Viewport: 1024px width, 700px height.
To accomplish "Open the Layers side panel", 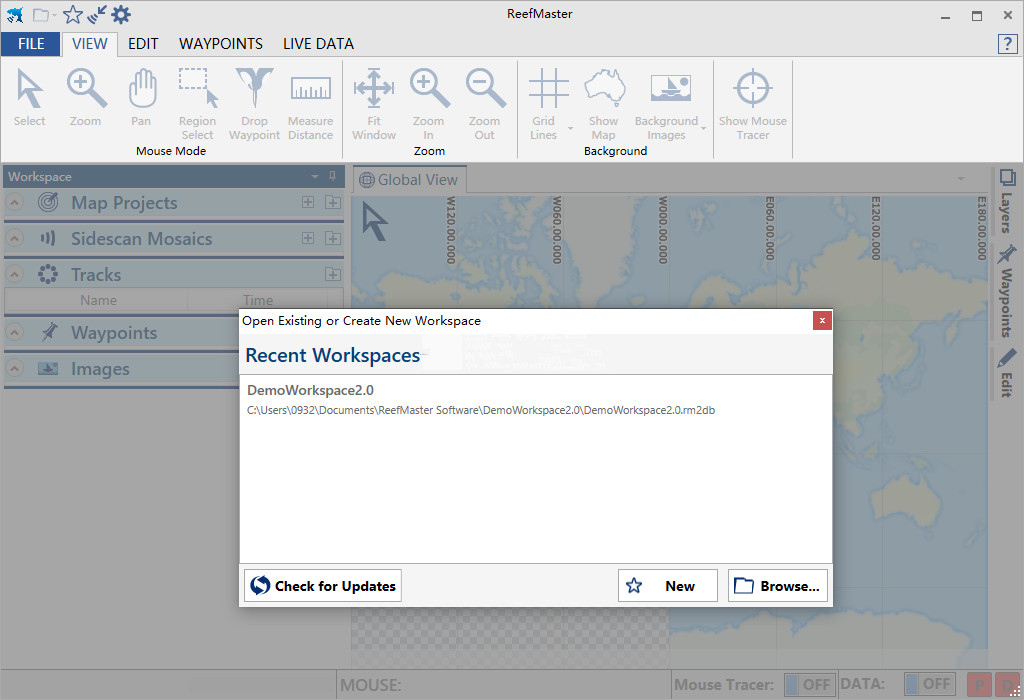I will (x=1006, y=201).
